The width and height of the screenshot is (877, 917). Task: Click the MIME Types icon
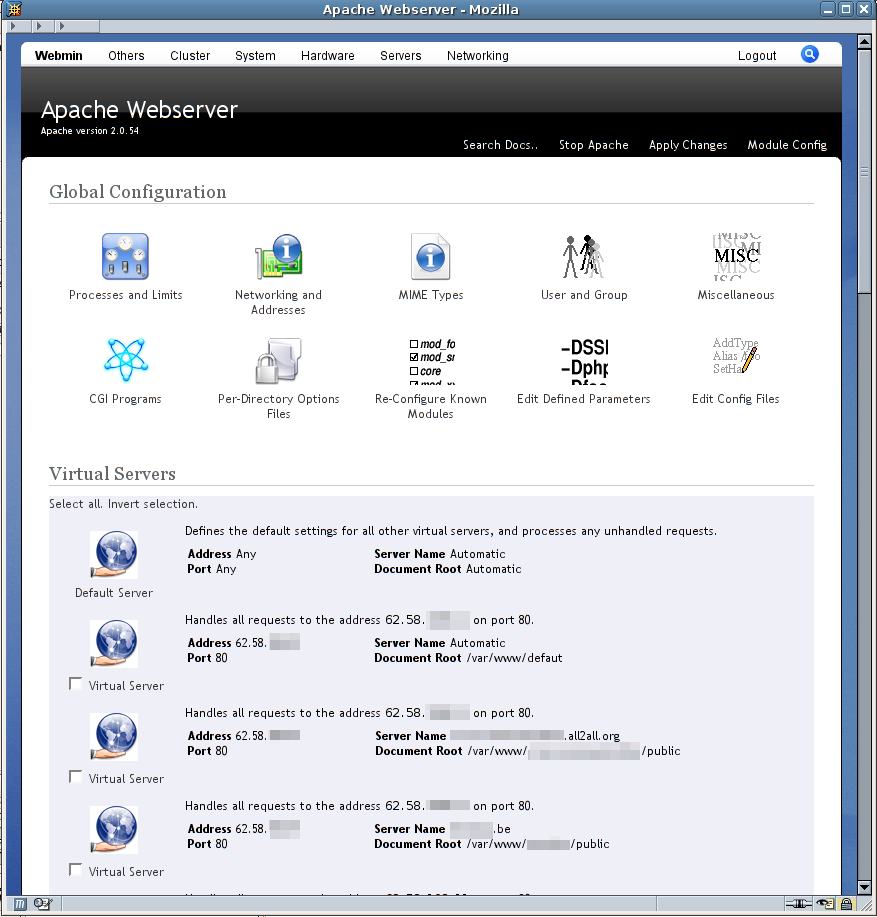[431, 257]
